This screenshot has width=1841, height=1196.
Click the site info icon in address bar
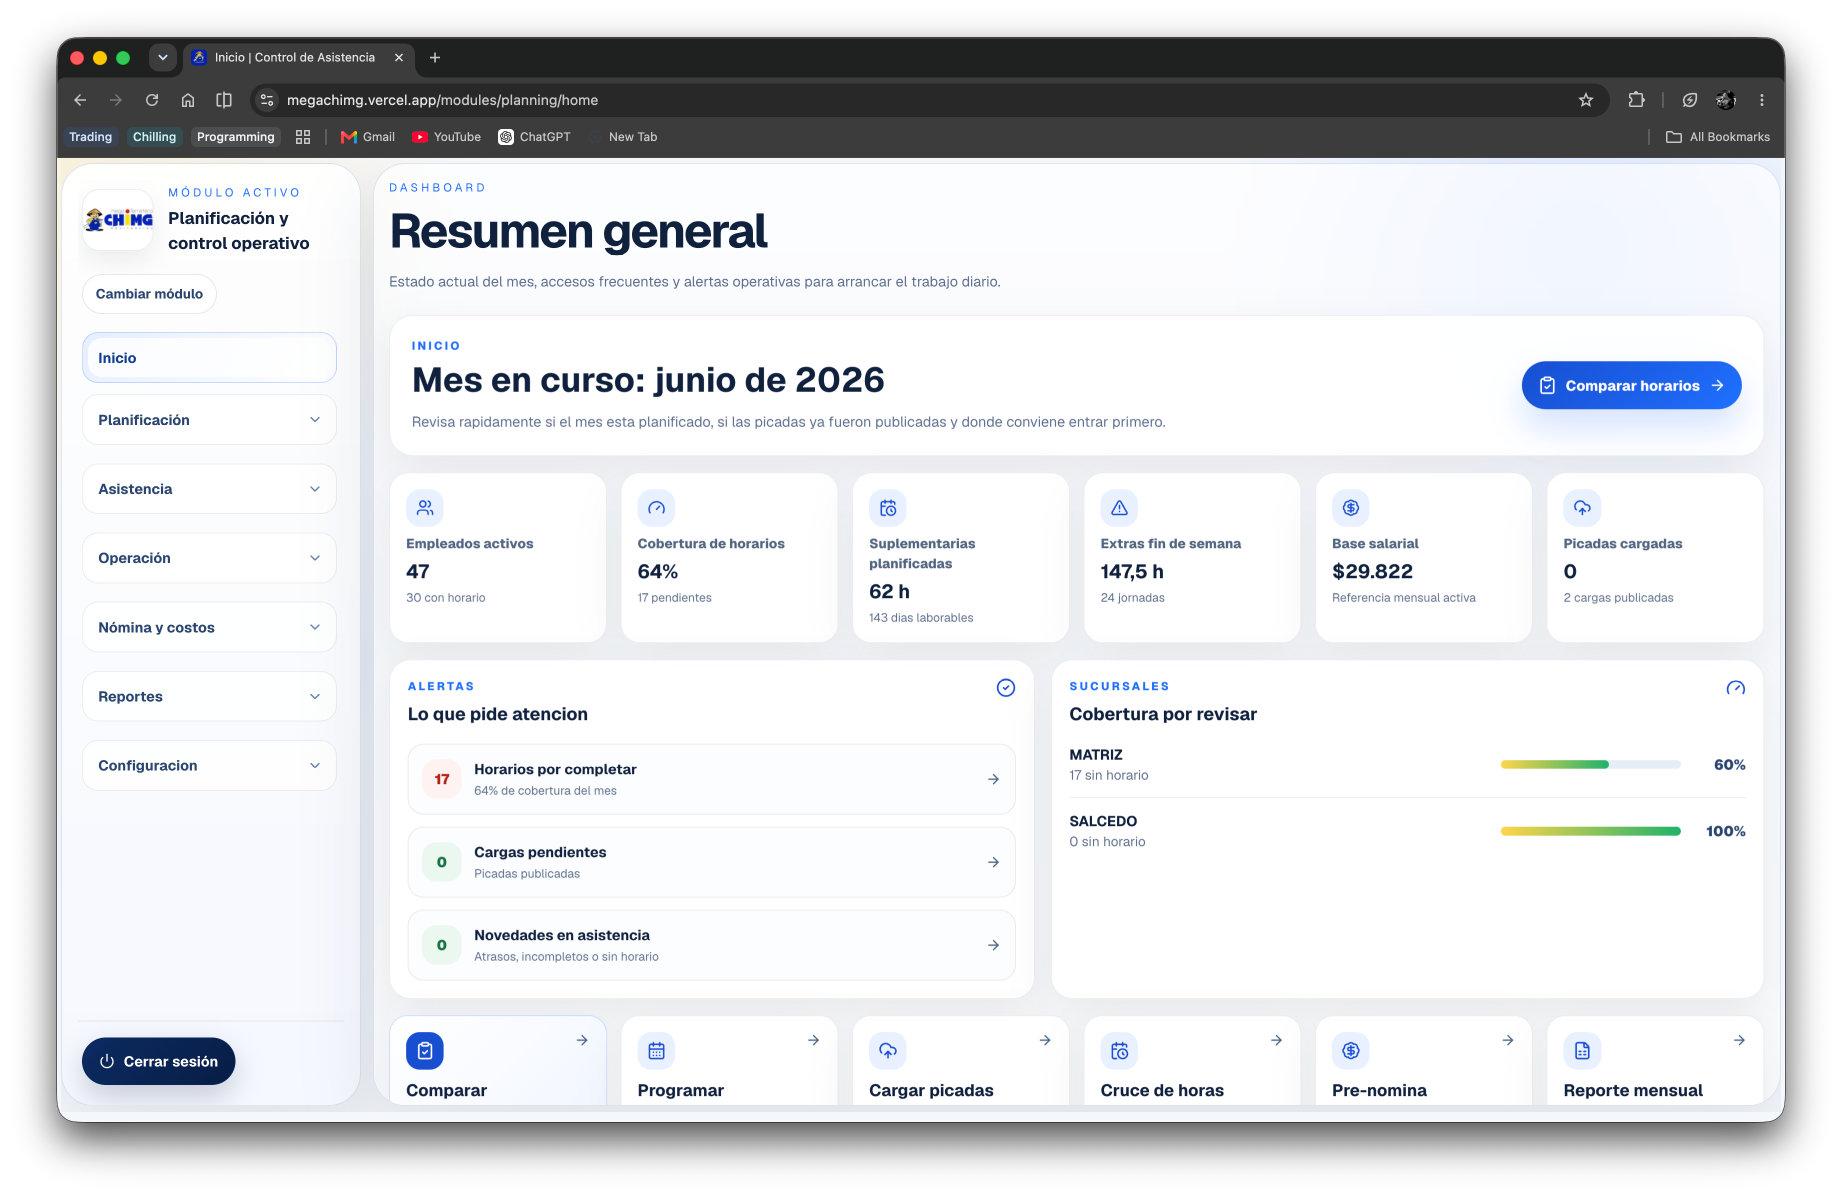tap(267, 100)
